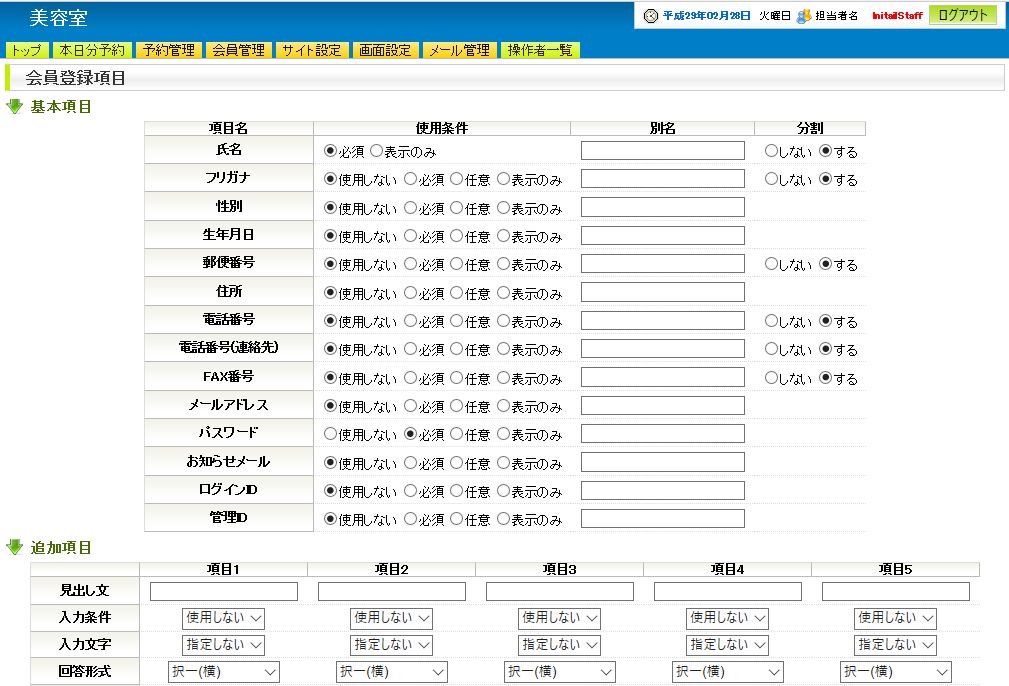Open the 回答形式 dropdown for 項目3
The image size is (1009, 686).
(x=559, y=672)
